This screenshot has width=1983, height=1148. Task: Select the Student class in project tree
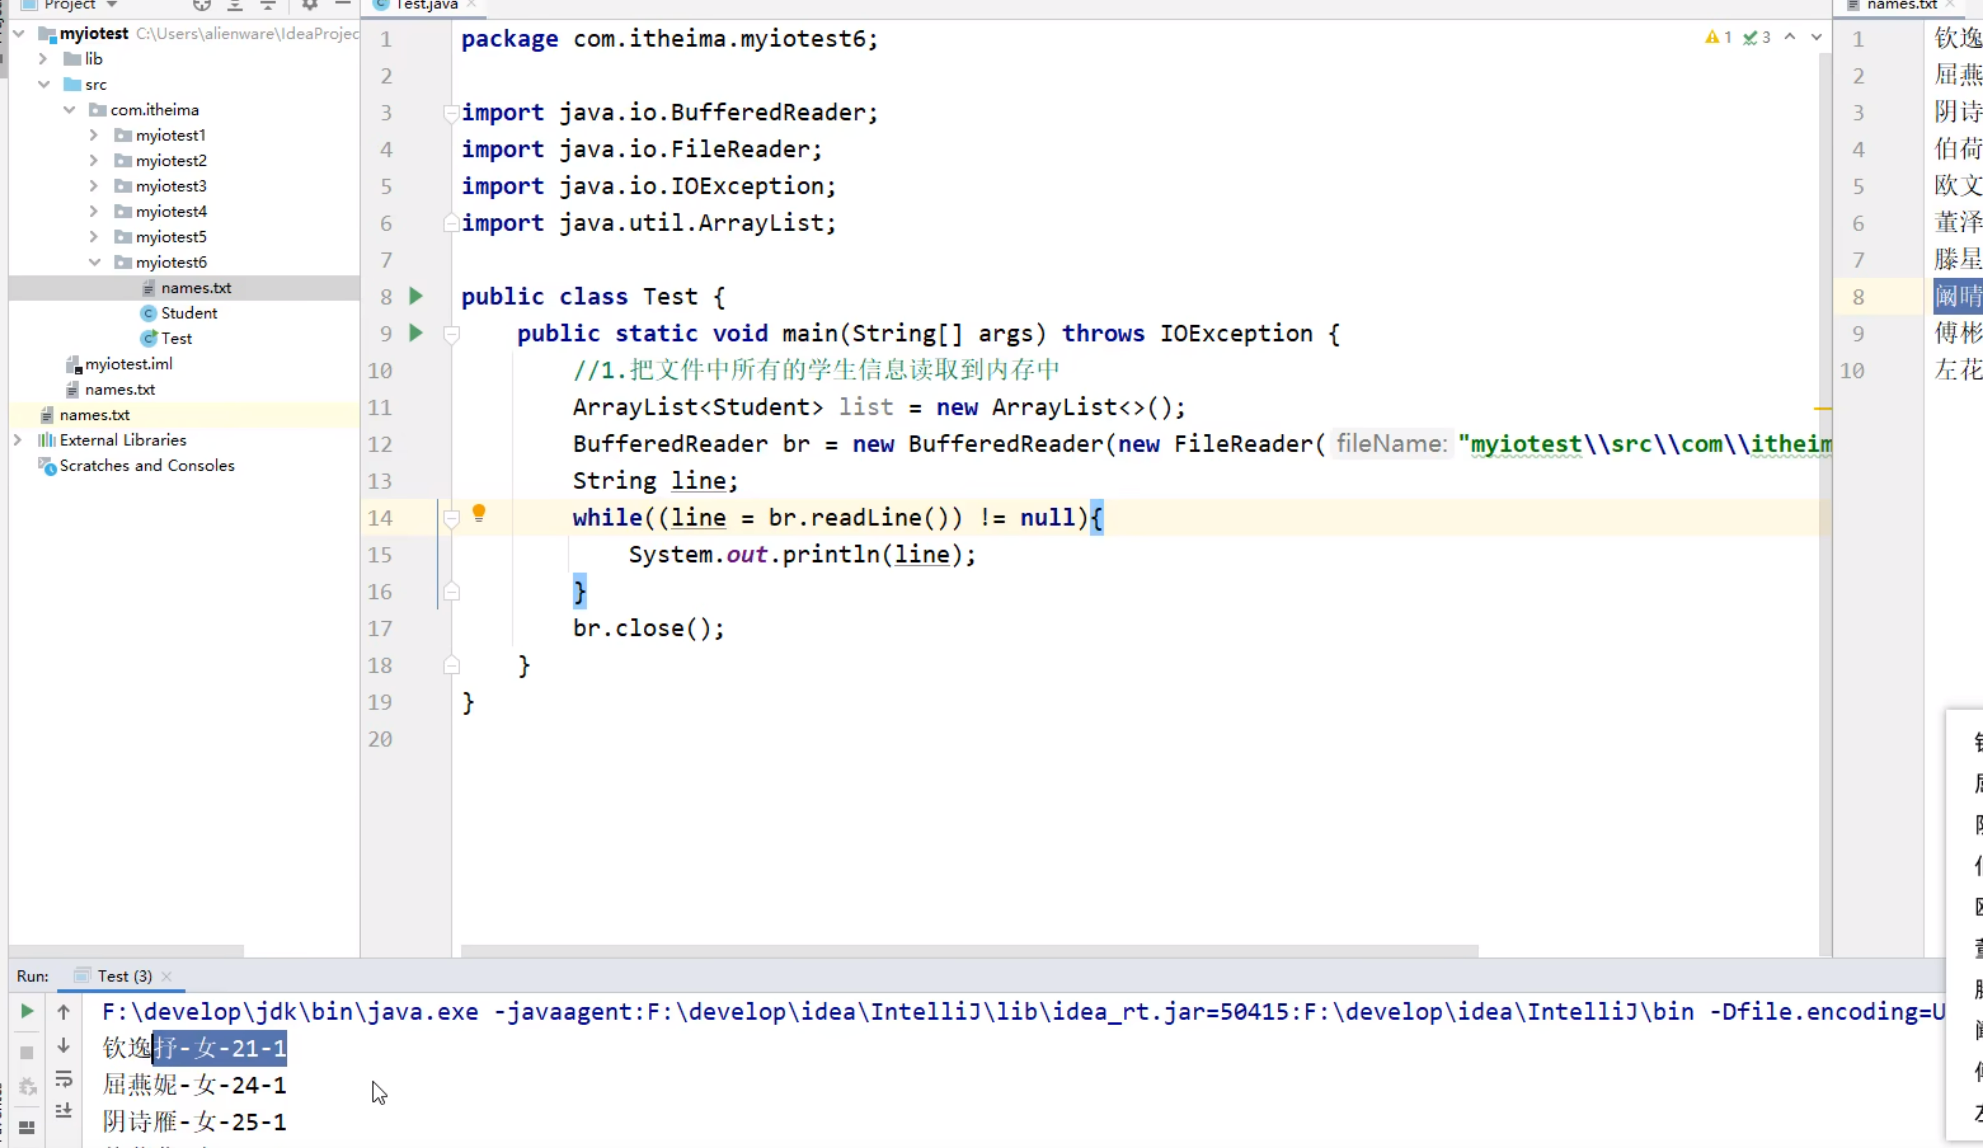(x=188, y=313)
